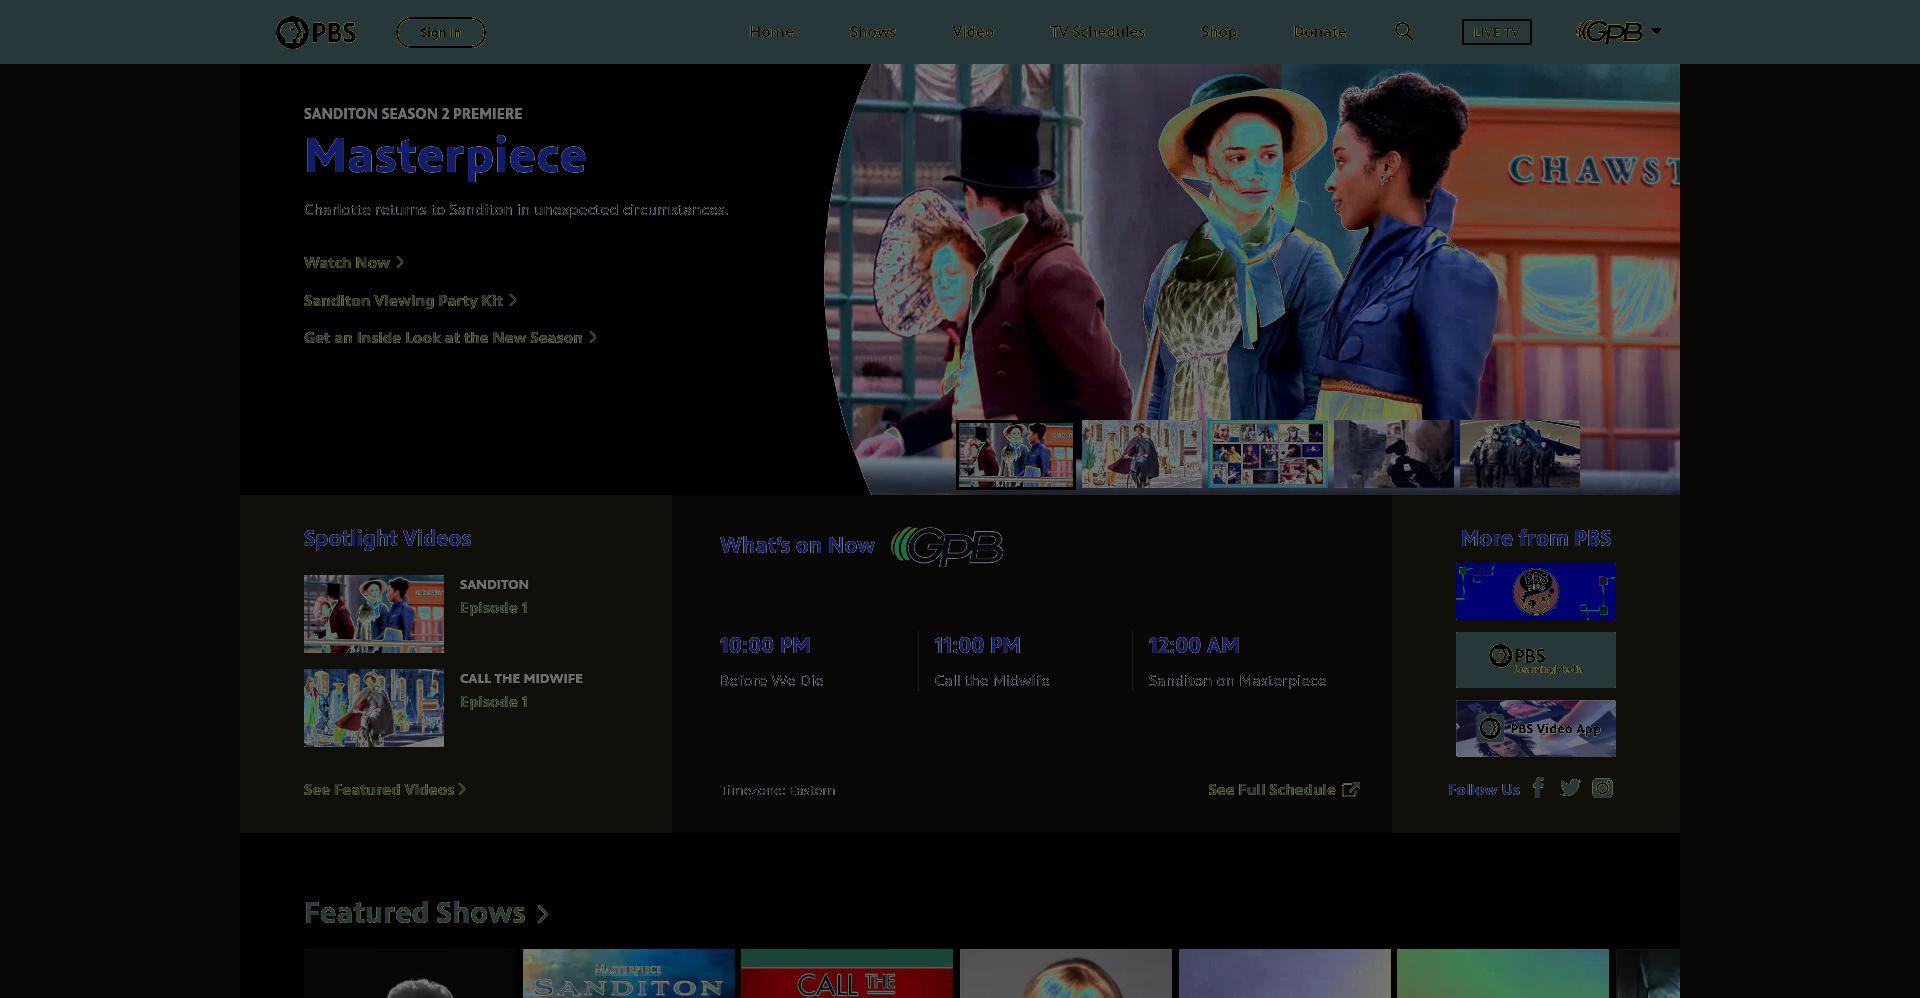Click the LIVE TV button

click(x=1496, y=32)
